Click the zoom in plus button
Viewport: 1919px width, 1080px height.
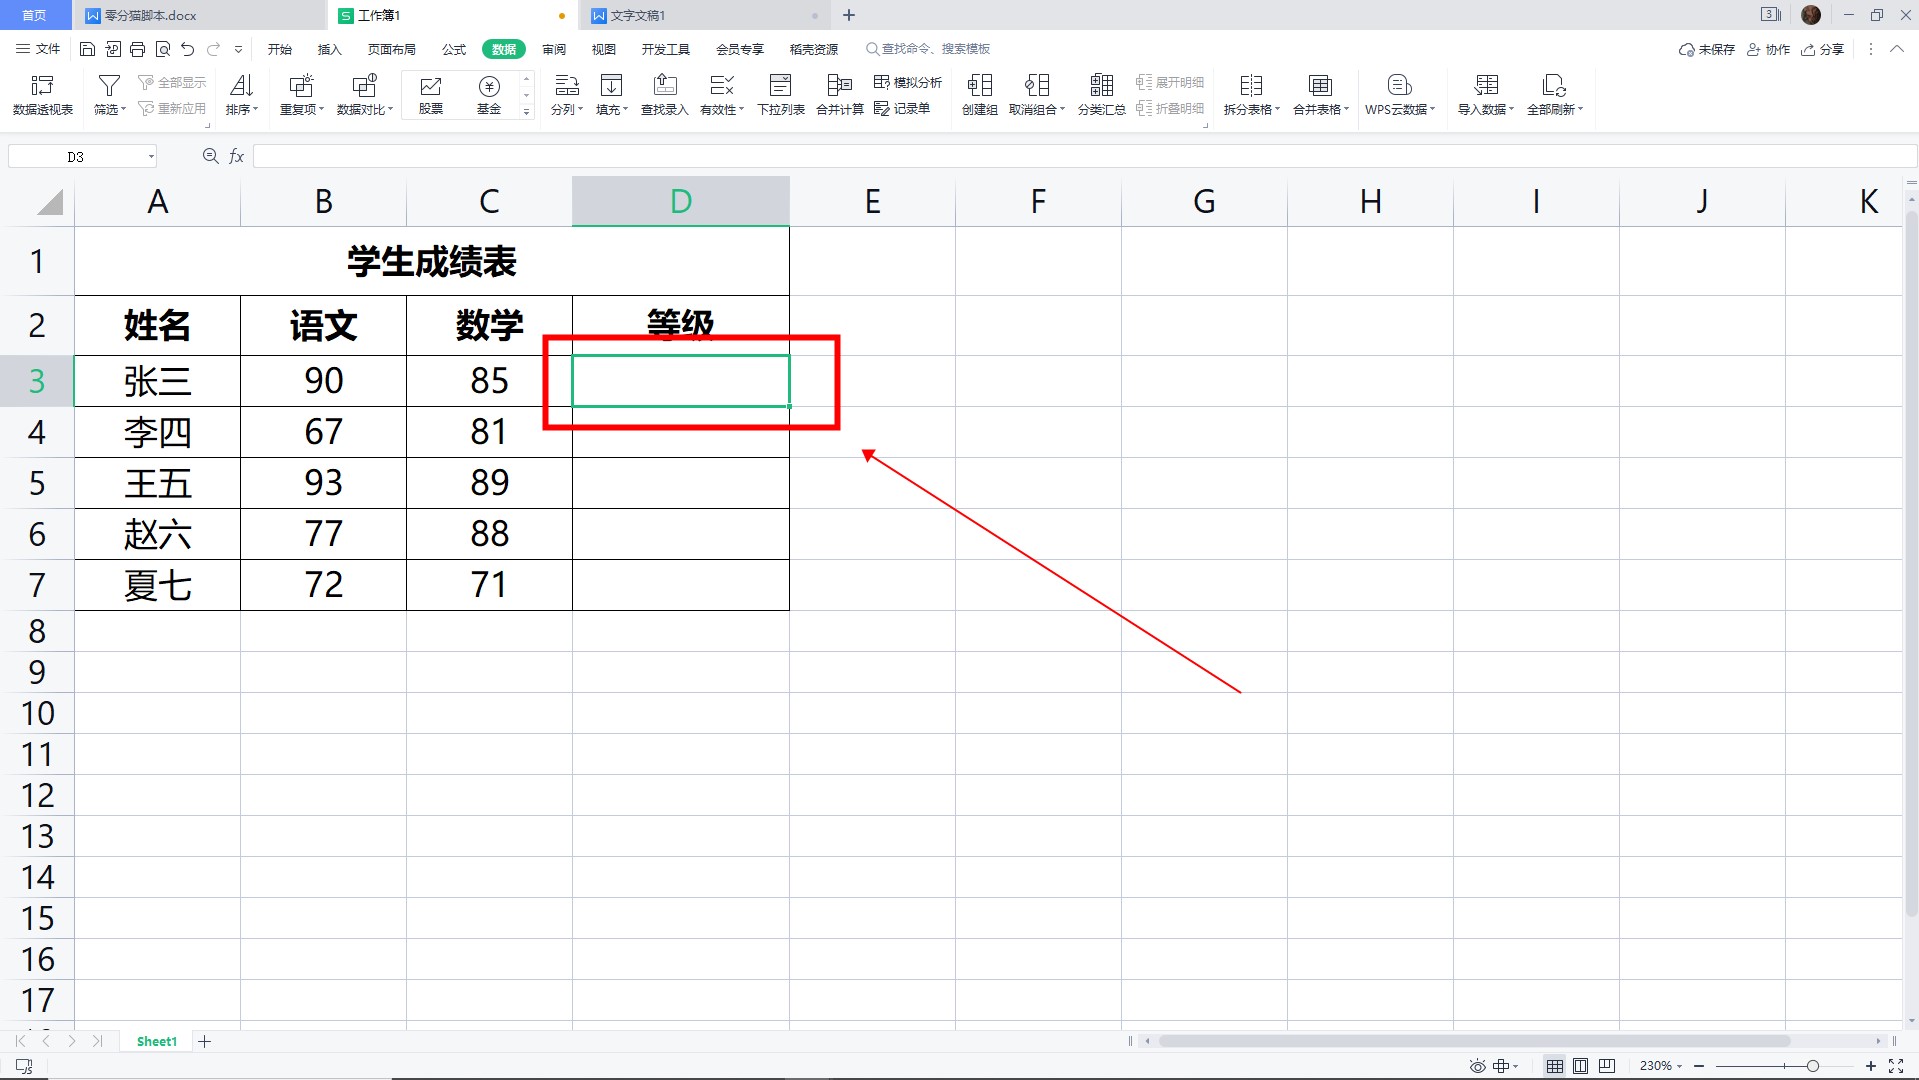click(x=1870, y=1066)
